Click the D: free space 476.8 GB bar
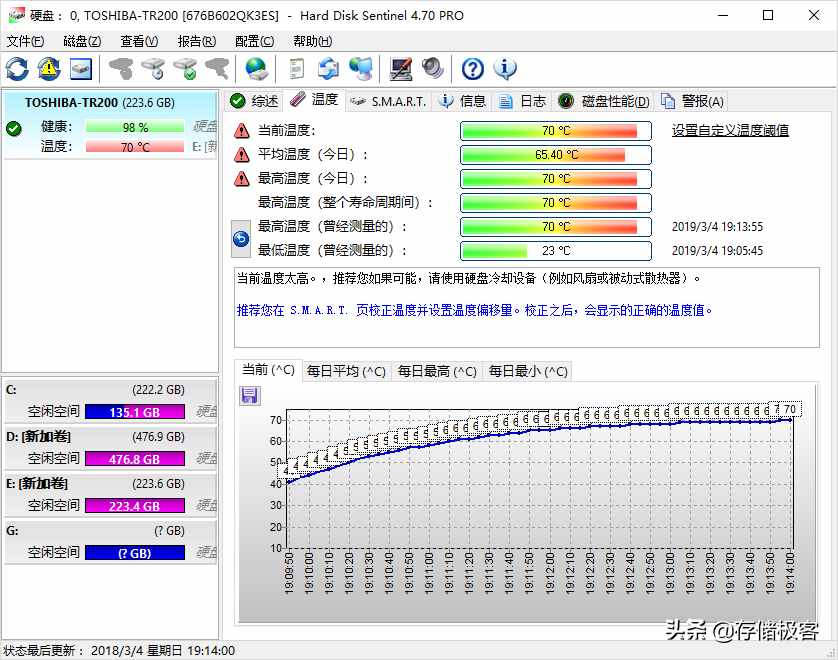This screenshot has width=838, height=660. 135,459
